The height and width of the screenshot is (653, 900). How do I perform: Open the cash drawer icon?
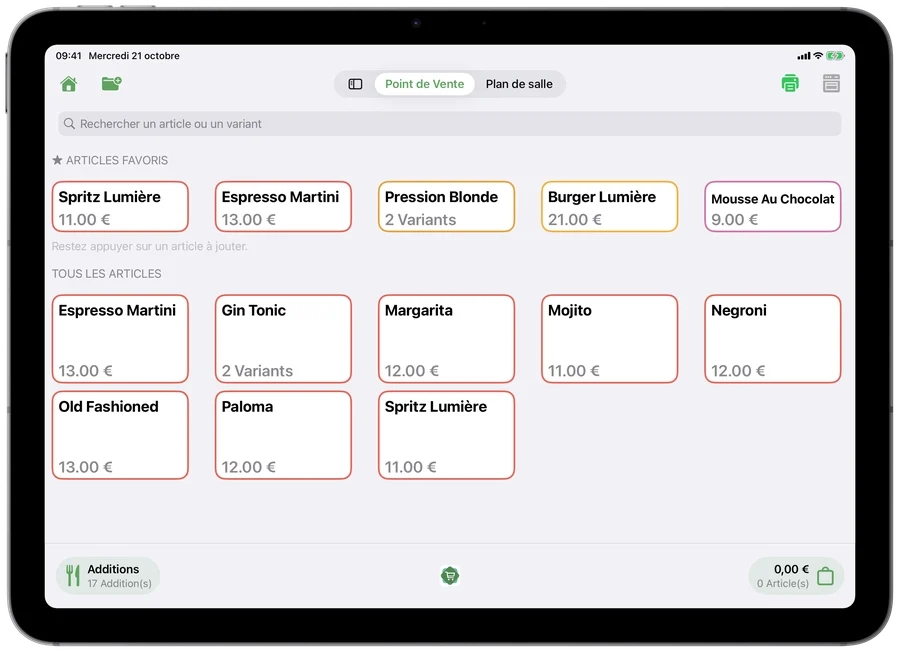[x=831, y=84]
